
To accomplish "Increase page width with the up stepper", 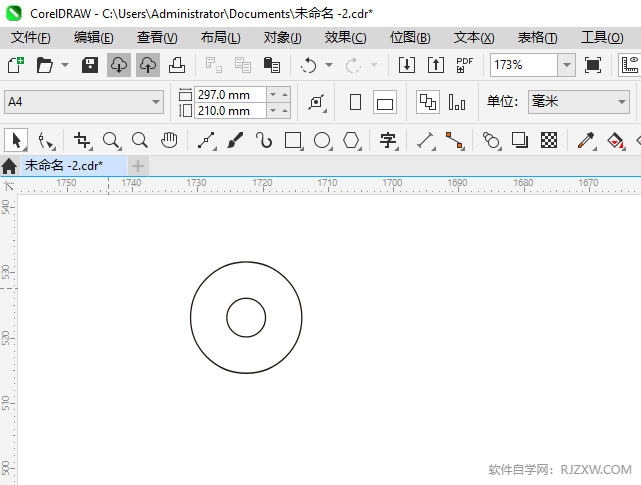I will [x=285, y=95].
